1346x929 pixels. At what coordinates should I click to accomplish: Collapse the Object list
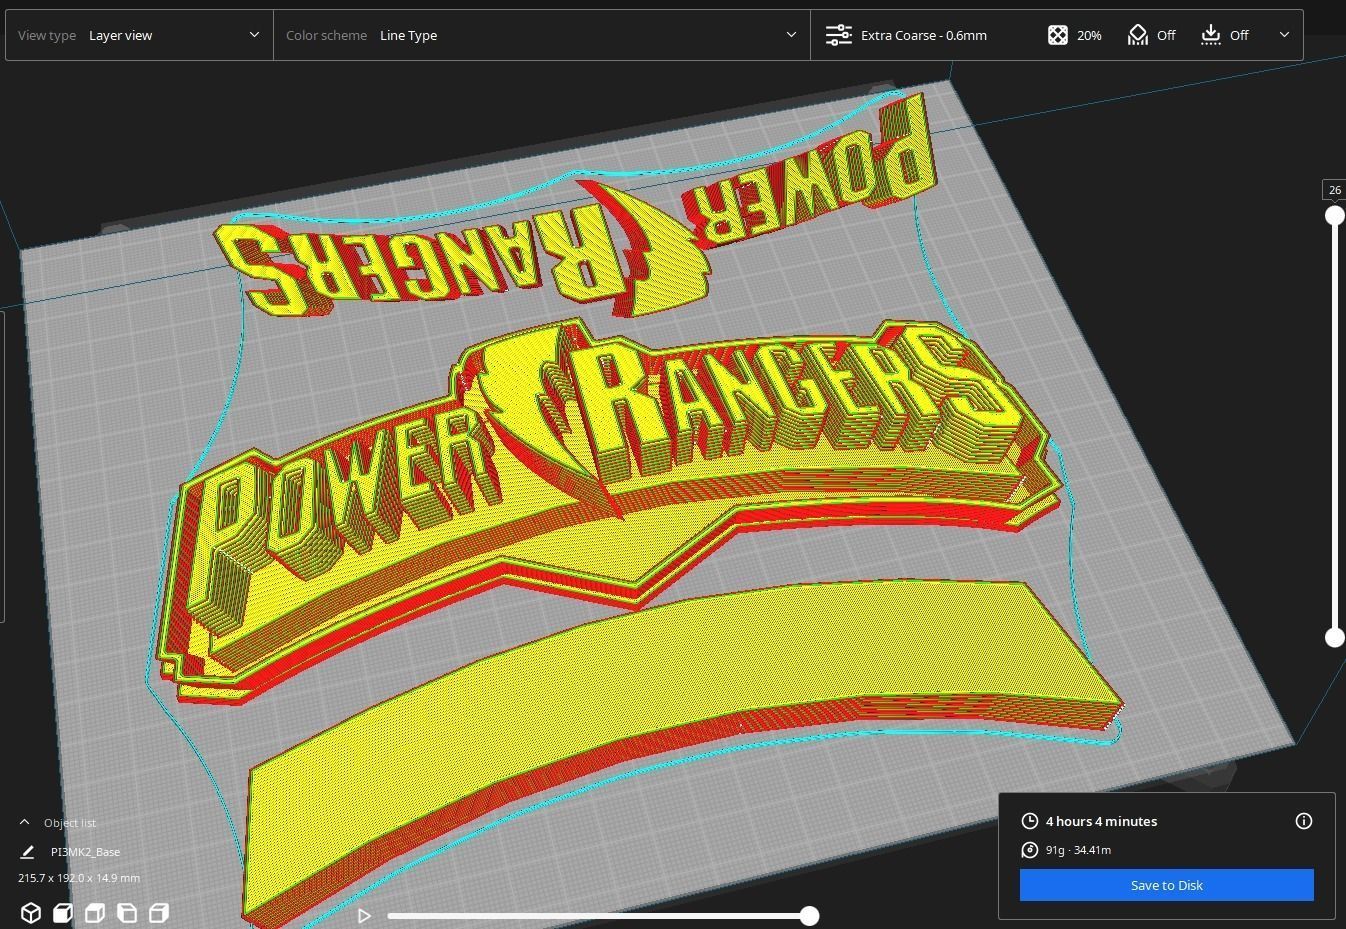pyautogui.click(x=24, y=822)
